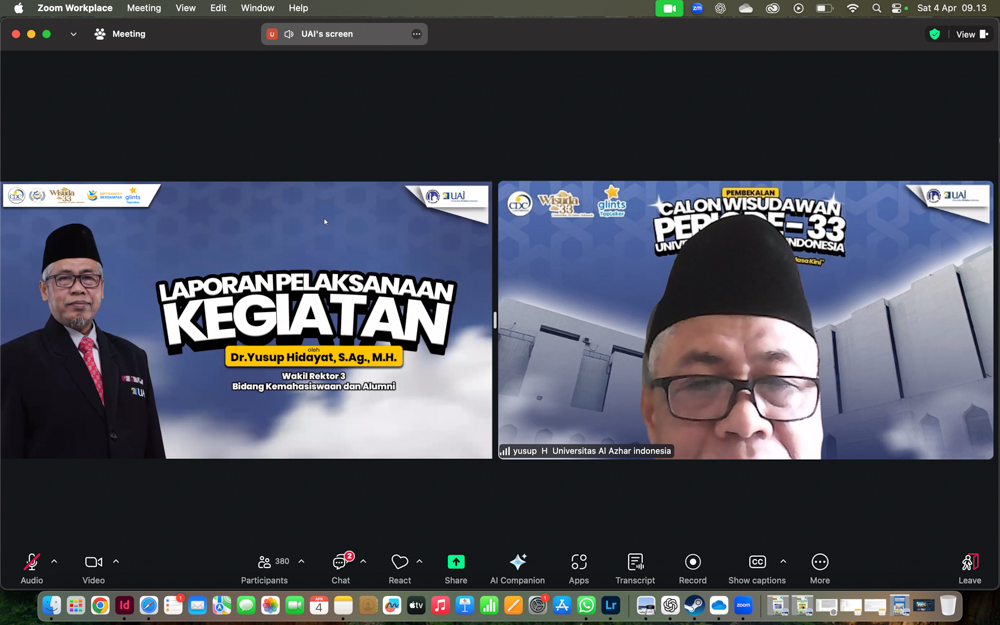Open the Transcript panel
Screen dimensions: 1000x625
[635, 563]
